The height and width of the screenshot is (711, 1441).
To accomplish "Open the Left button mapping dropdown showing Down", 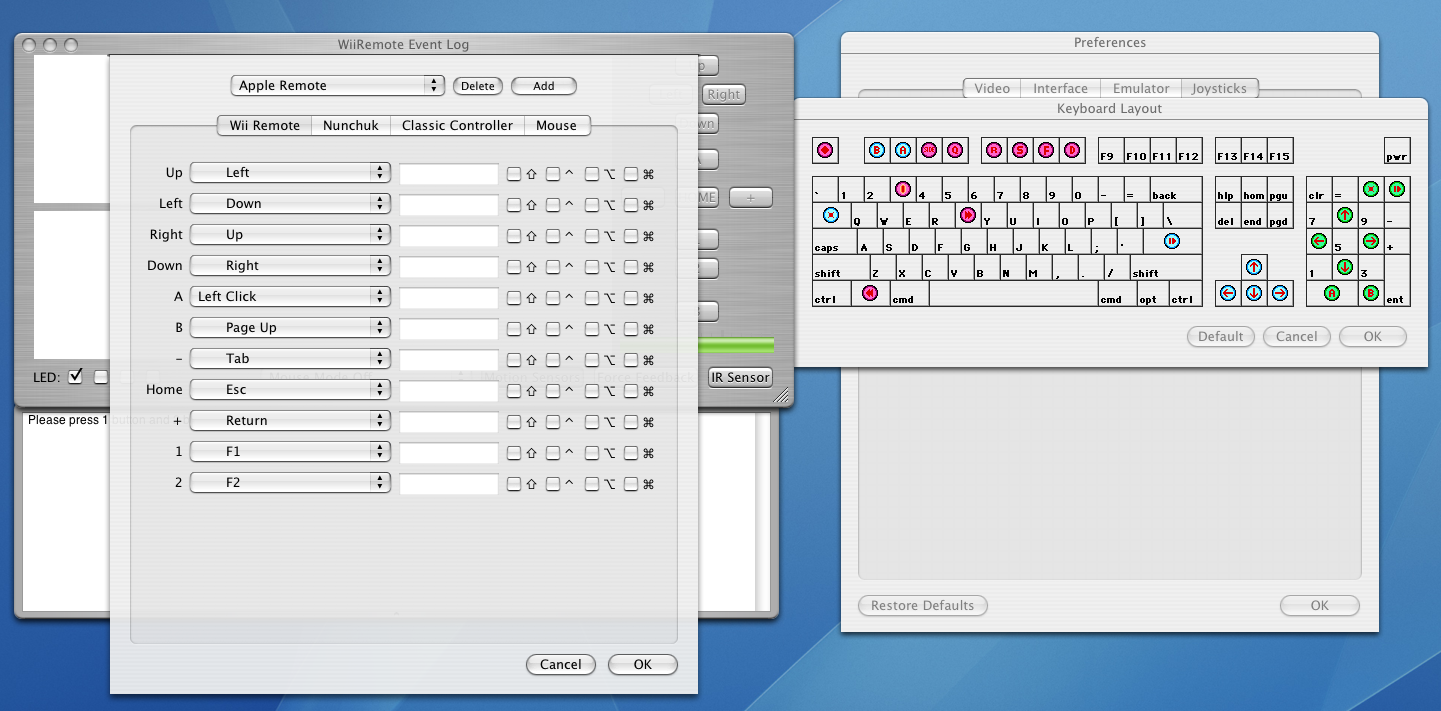I will point(290,204).
